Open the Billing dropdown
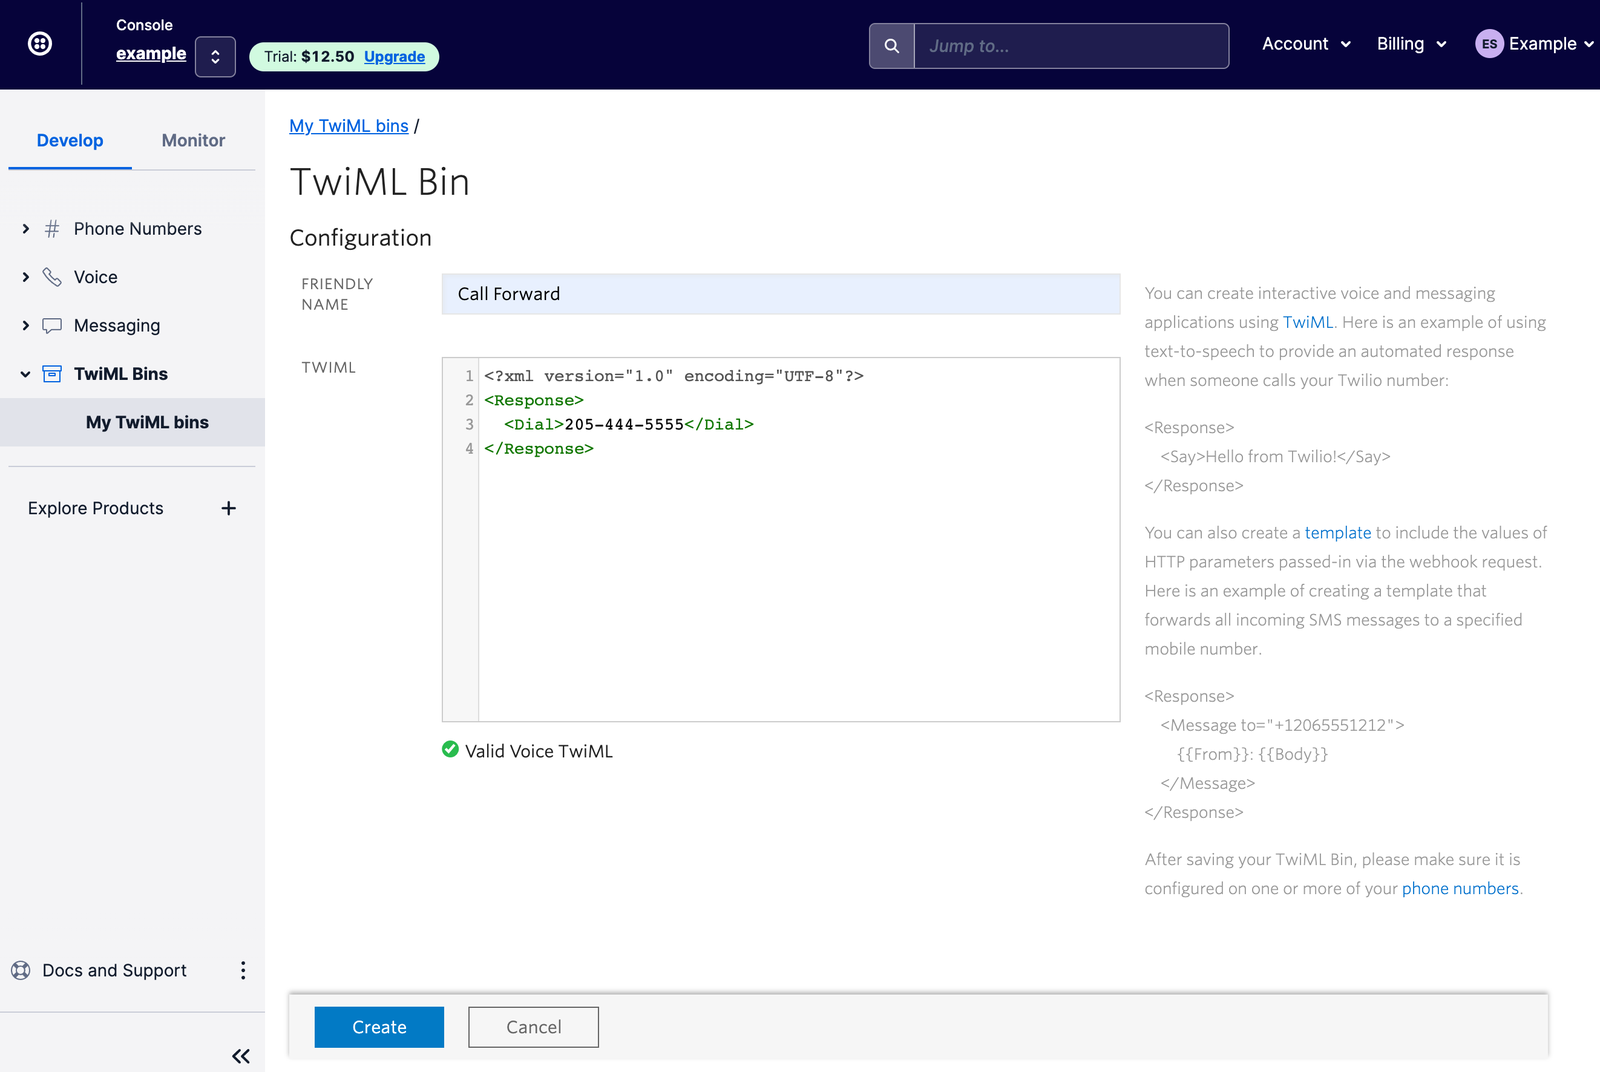 click(1411, 43)
